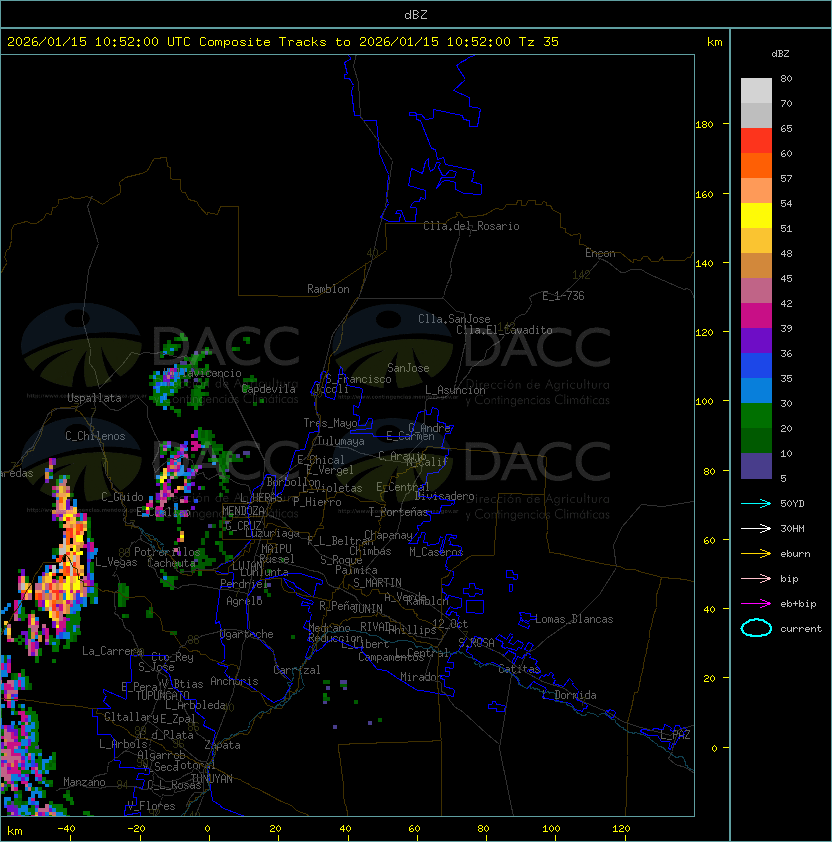
Task: Click the Lomas_Blancas map label
Action: click(574, 619)
